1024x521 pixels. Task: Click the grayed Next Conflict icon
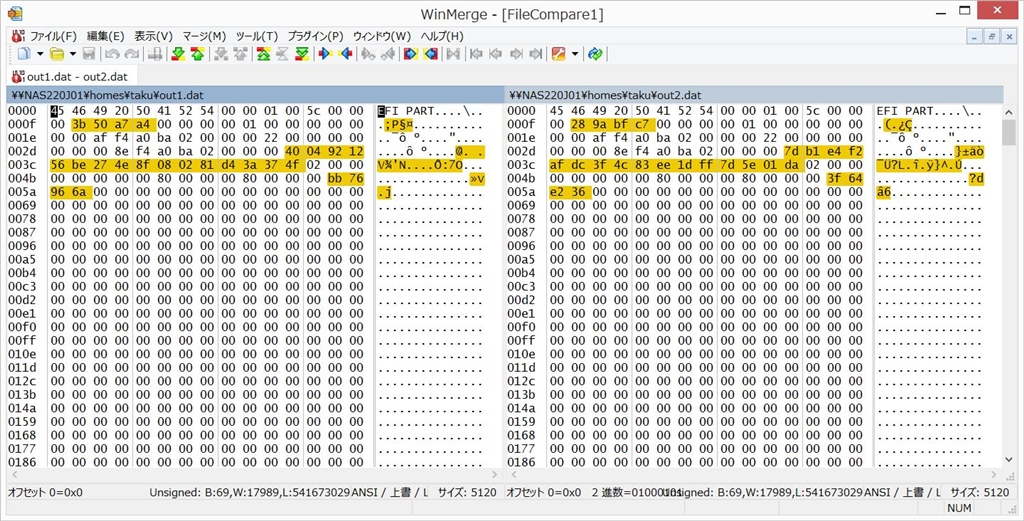pos(221,54)
